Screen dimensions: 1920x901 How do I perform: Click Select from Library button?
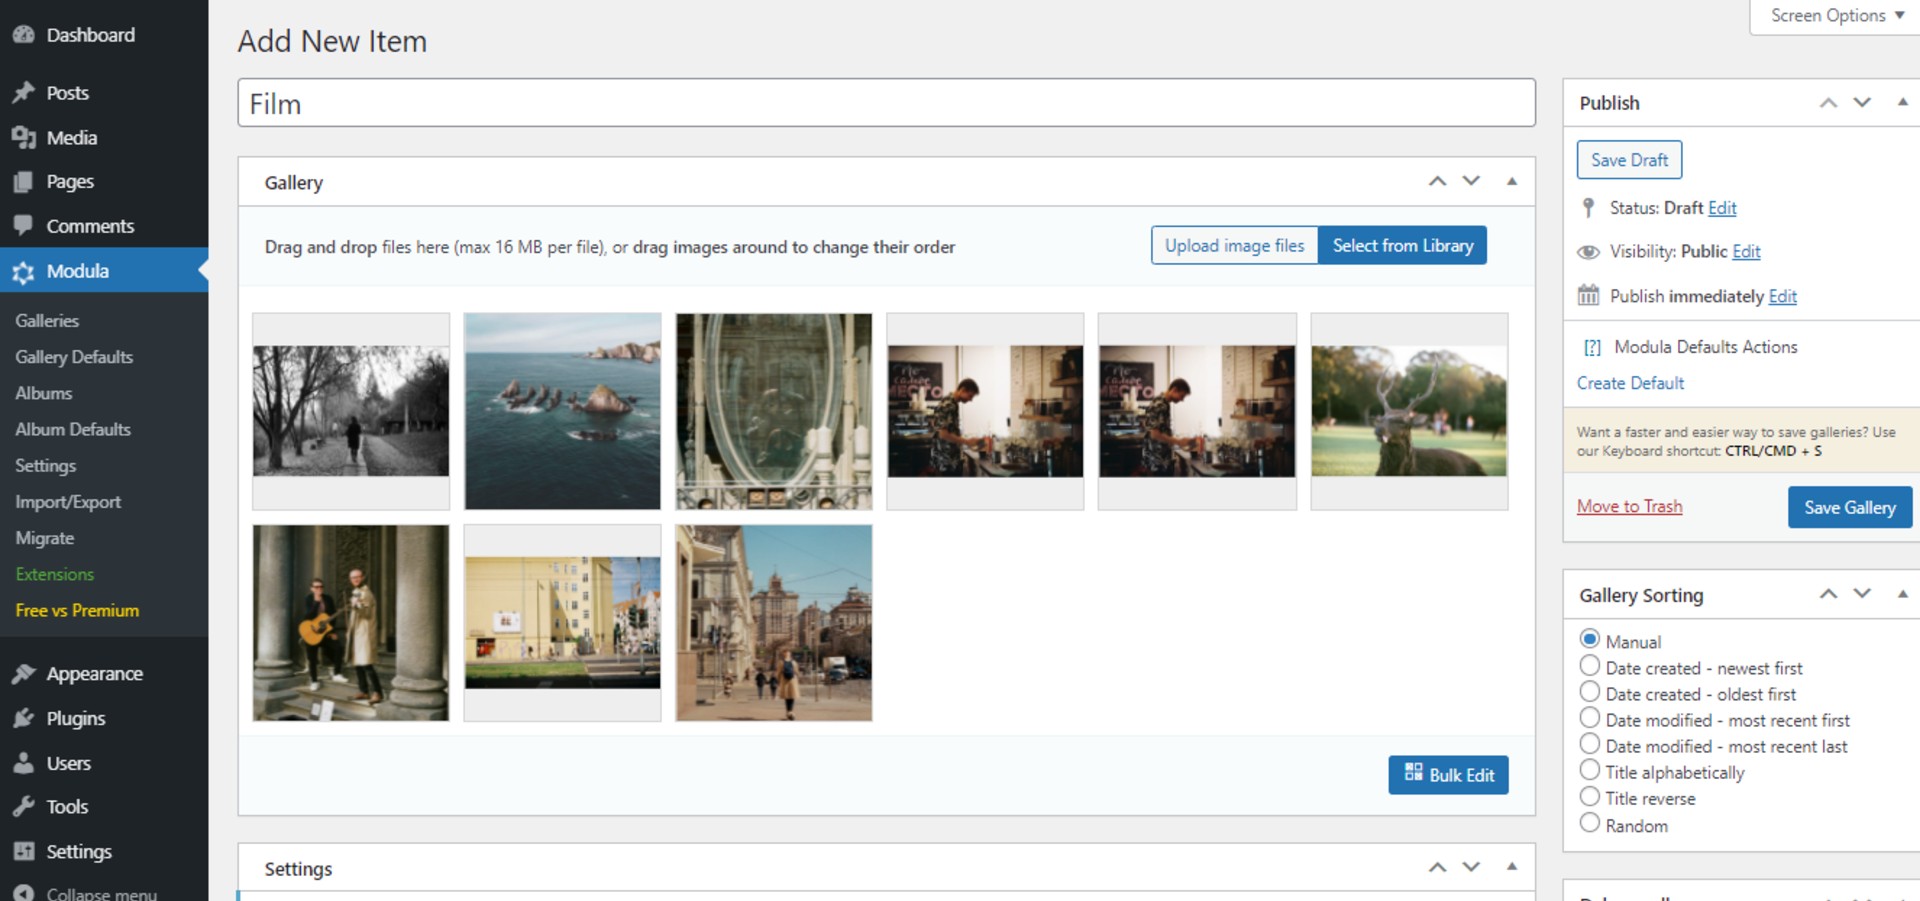point(1403,246)
